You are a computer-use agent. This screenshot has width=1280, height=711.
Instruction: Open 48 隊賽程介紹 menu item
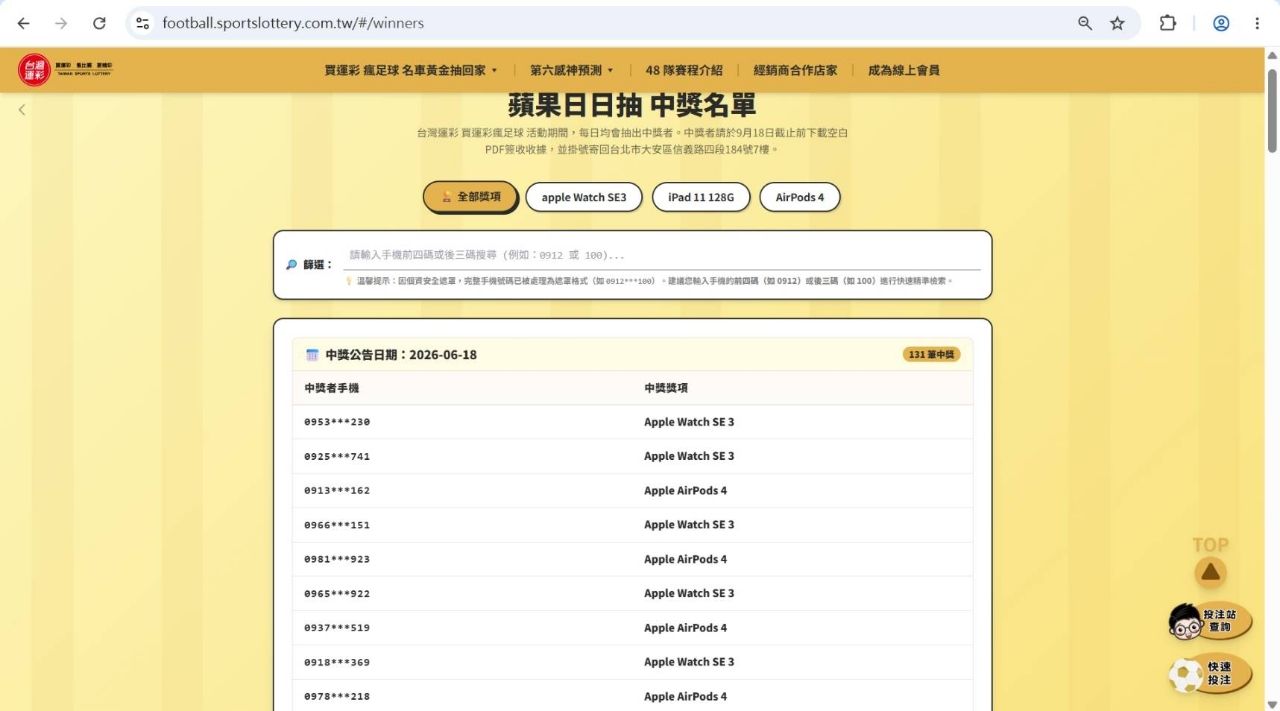coord(684,70)
